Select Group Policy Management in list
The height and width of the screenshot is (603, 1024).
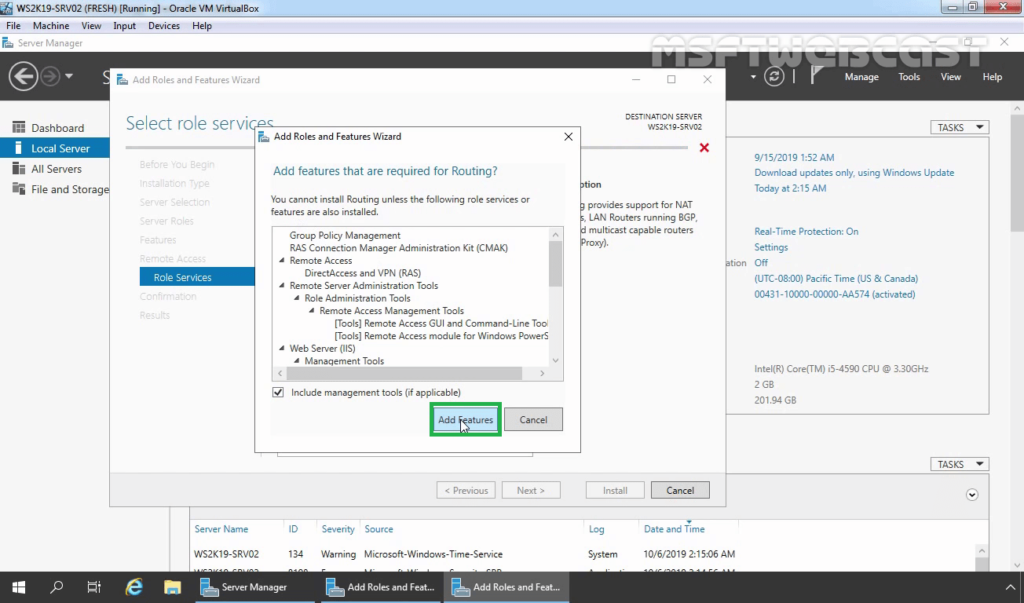pyautogui.click(x=345, y=235)
